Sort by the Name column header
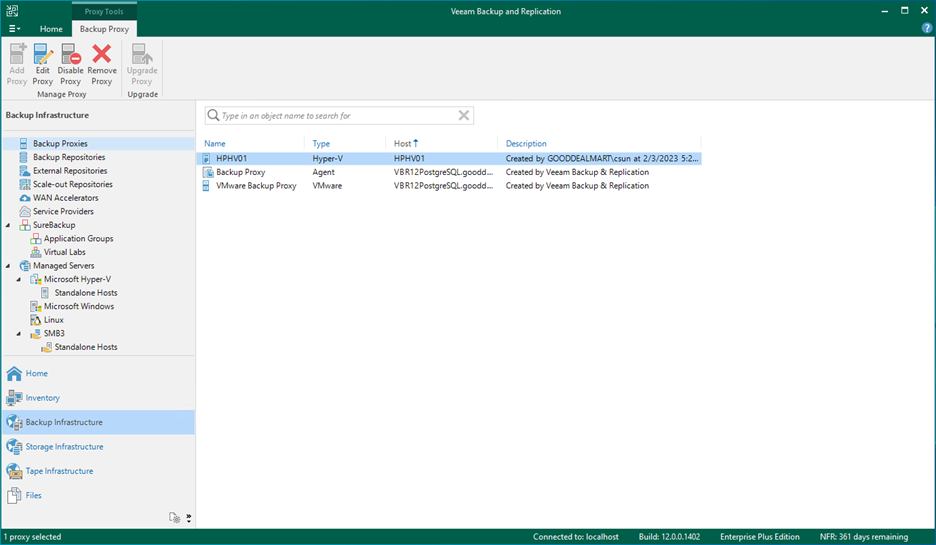This screenshot has height=545, width=936. tap(215, 143)
